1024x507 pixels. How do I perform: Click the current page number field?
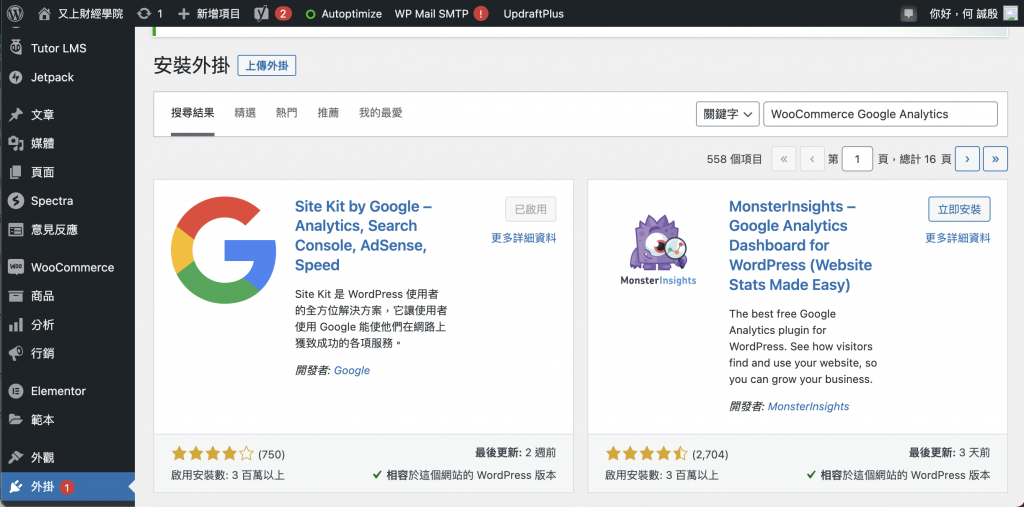(x=857, y=159)
